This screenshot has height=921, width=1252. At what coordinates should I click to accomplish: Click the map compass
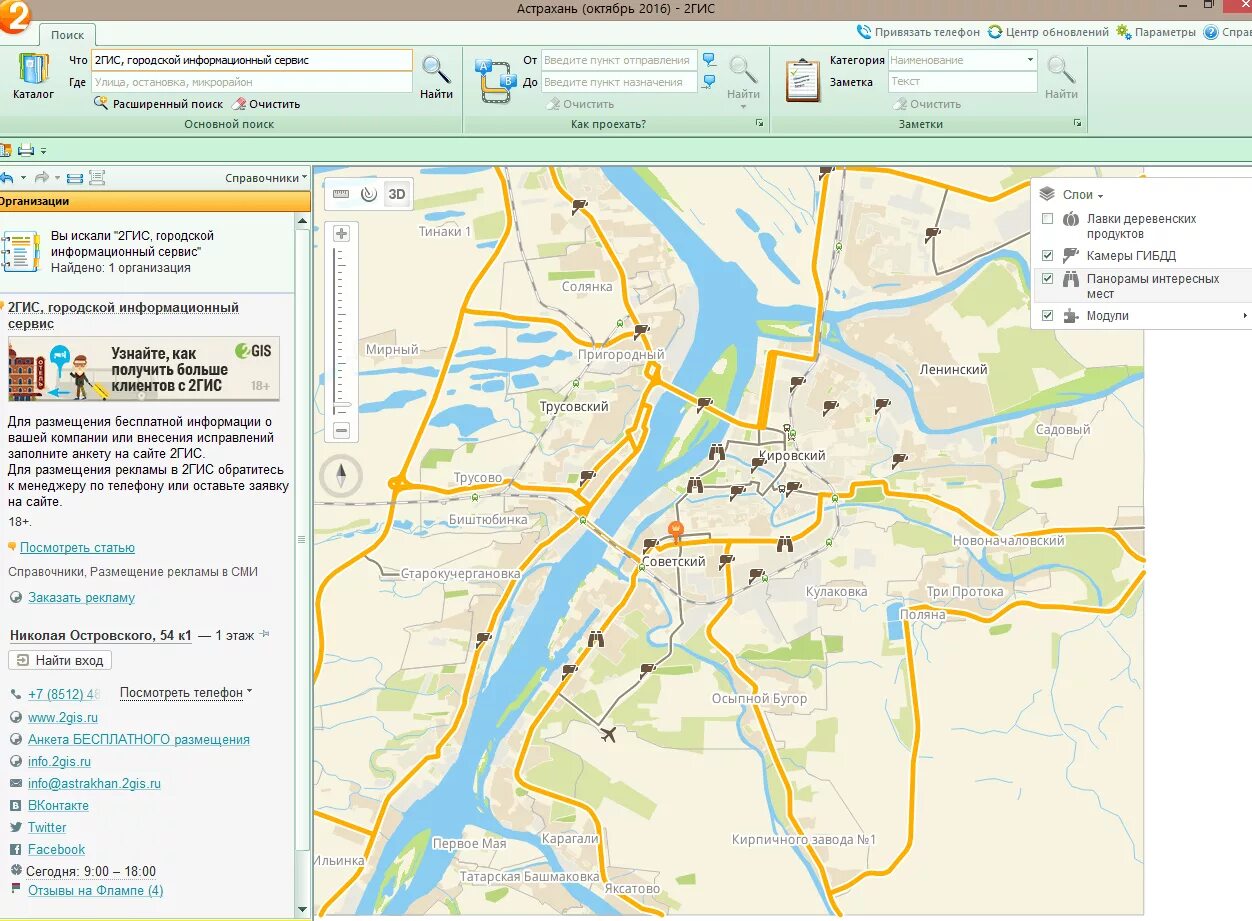point(341,475)
